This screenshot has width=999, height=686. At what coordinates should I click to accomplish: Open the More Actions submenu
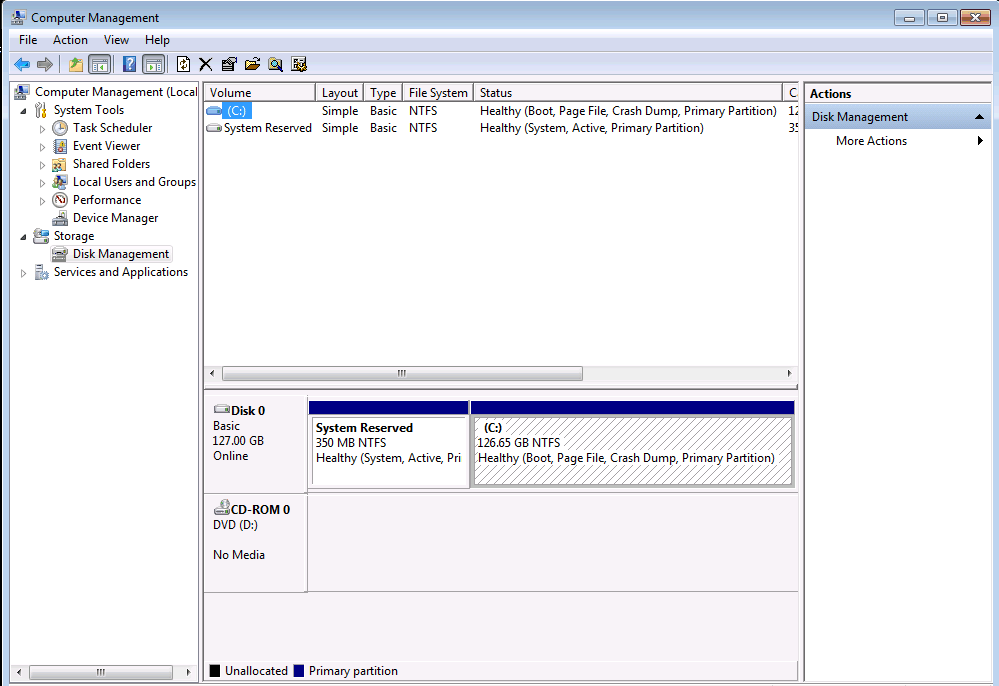click(898, 141)
